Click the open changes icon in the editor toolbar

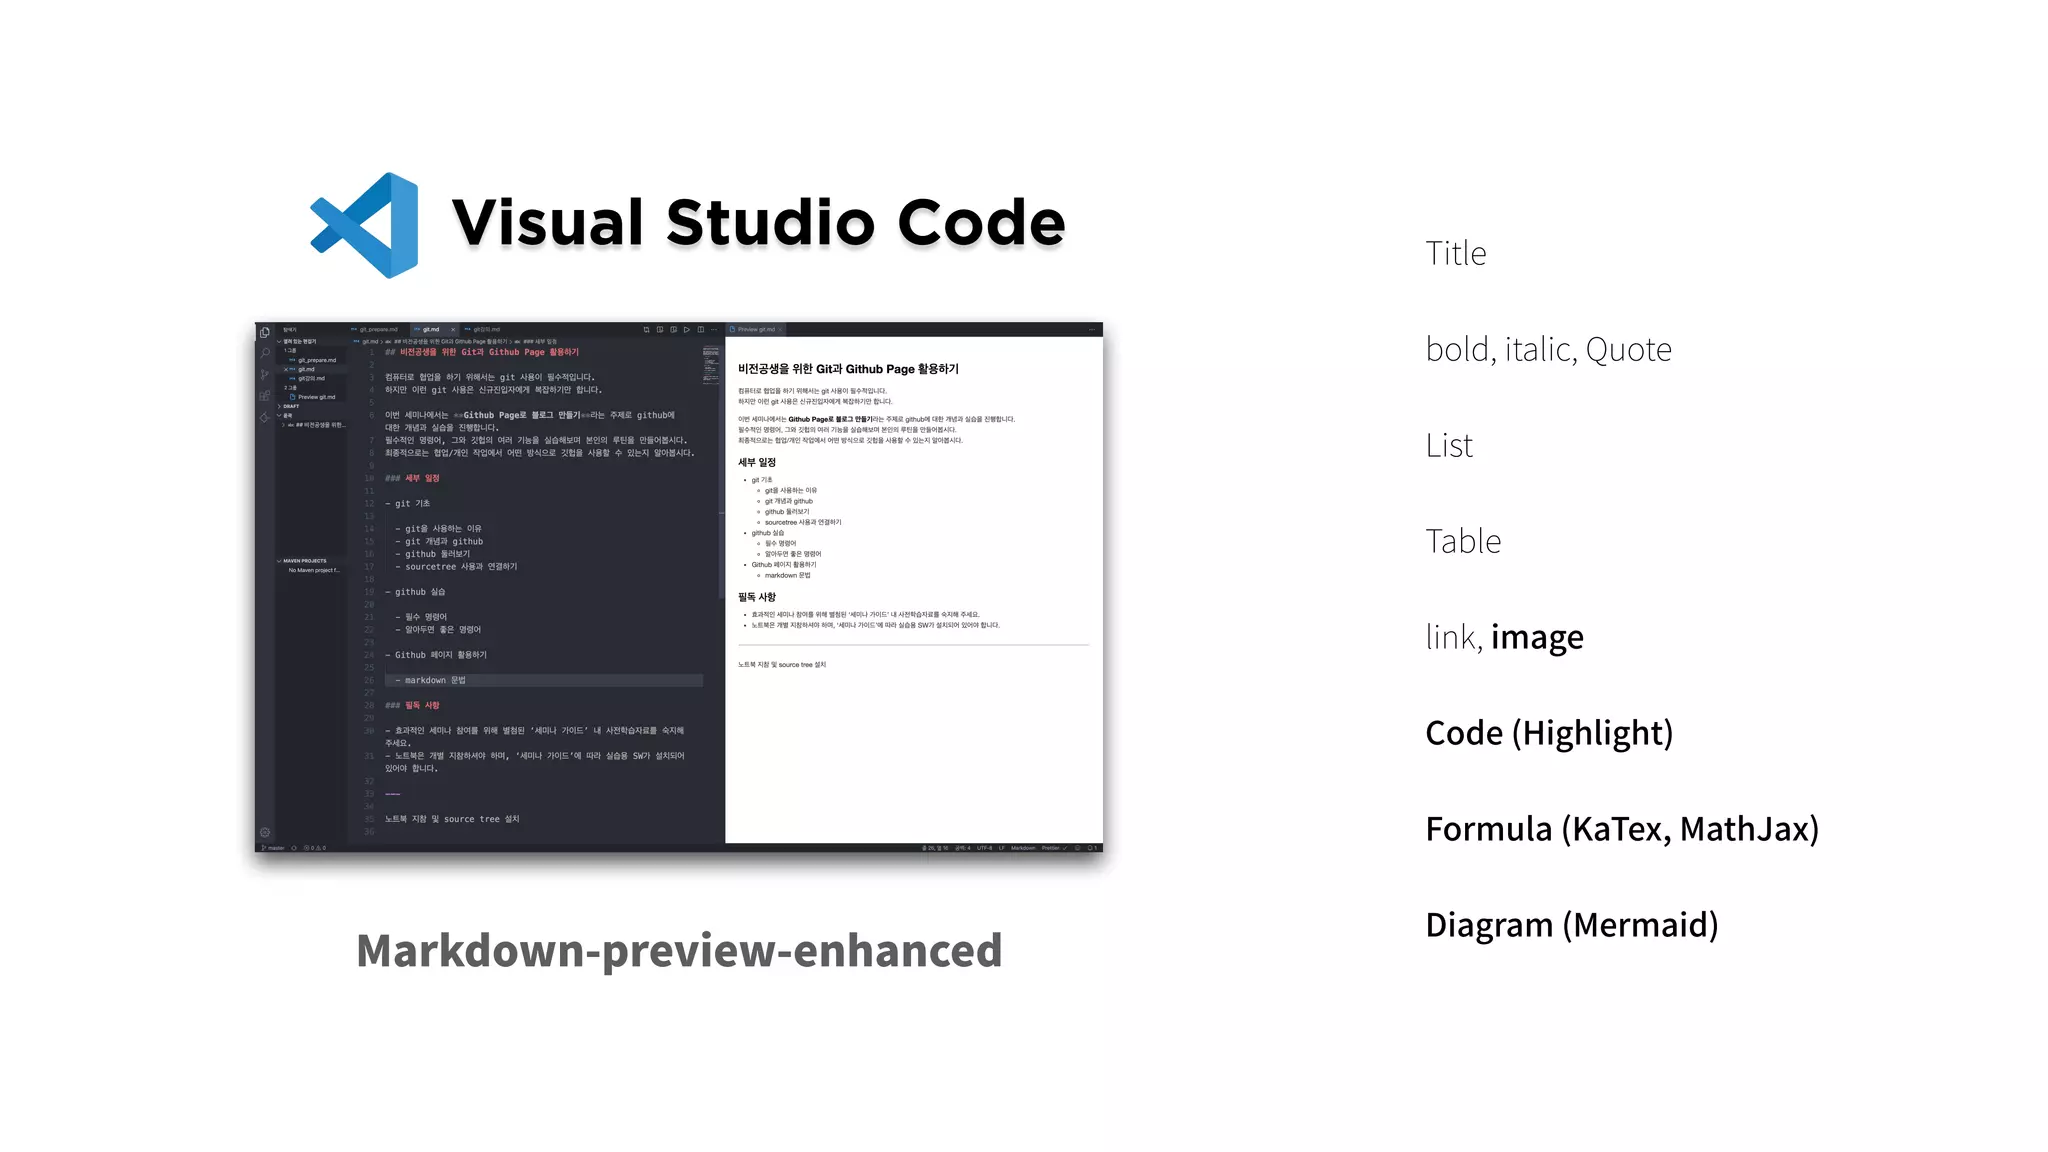coord(647,329)
